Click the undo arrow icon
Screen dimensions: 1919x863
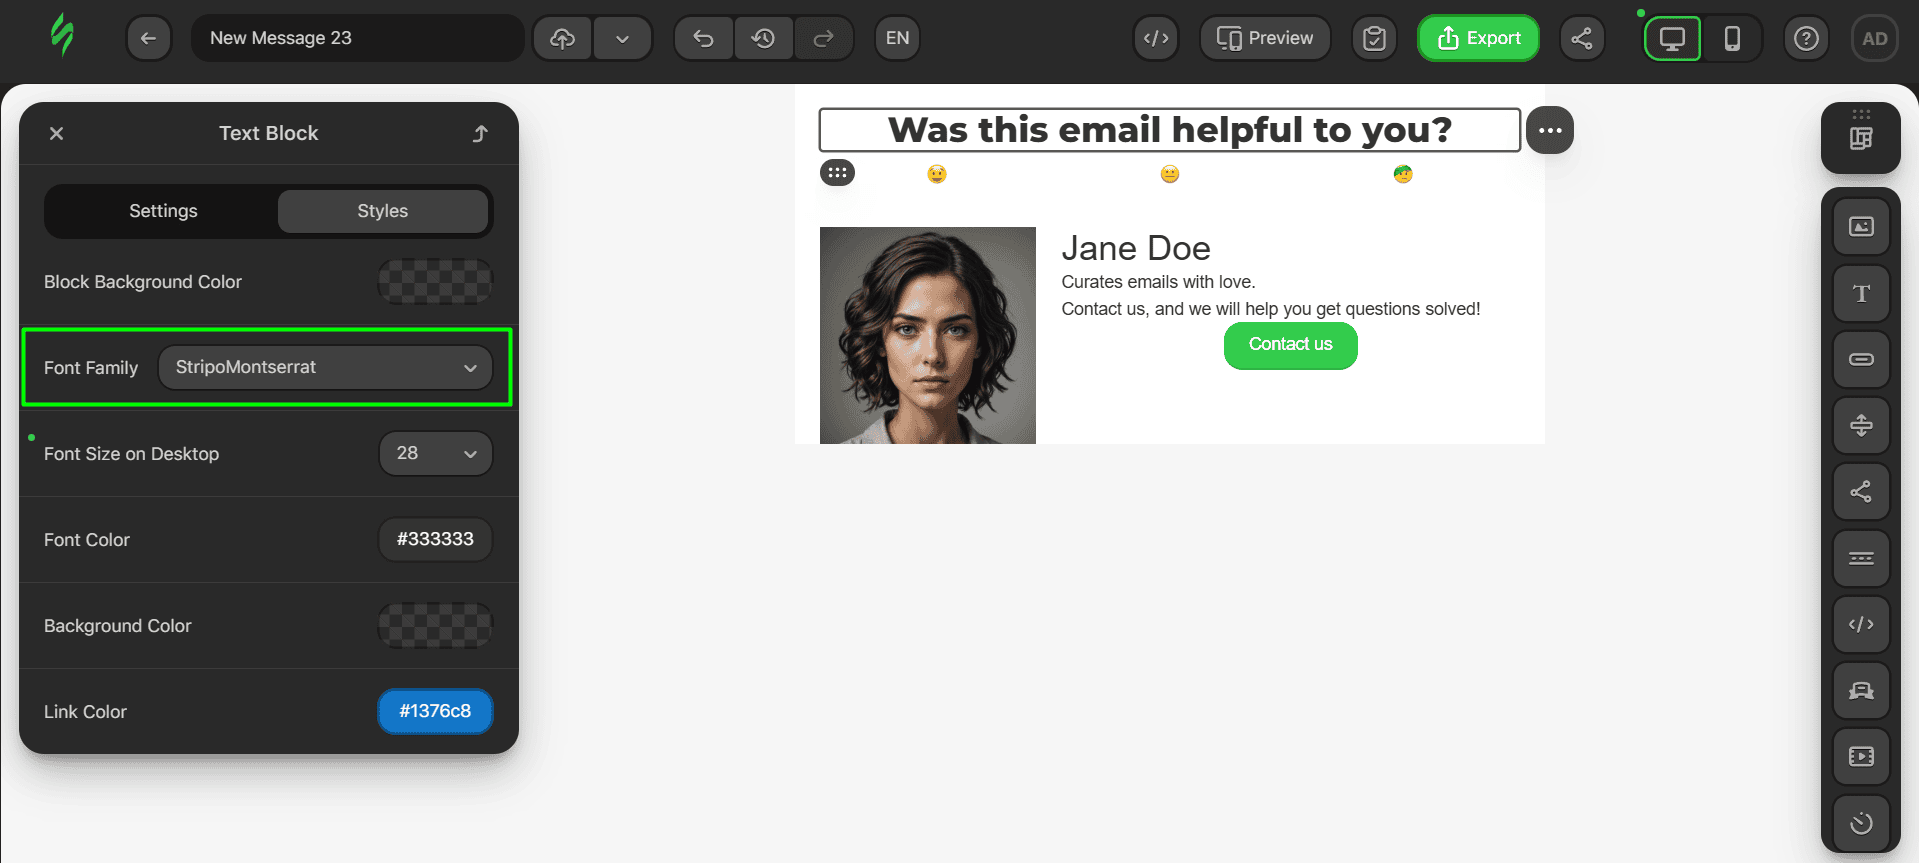703,38
